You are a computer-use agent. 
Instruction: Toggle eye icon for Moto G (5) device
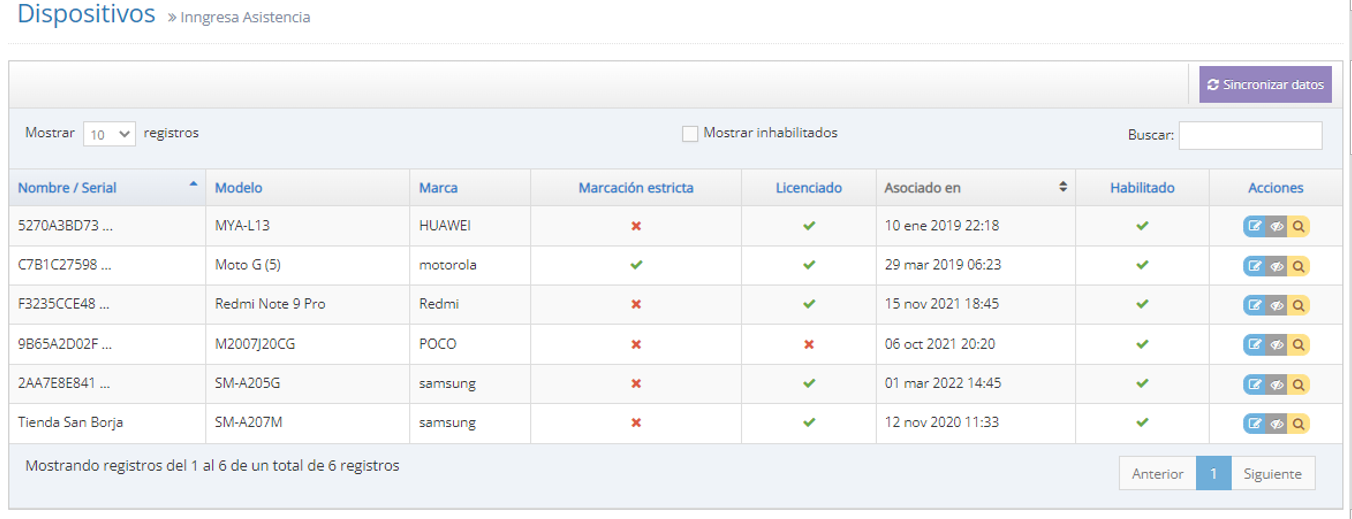click(1276, 266)
